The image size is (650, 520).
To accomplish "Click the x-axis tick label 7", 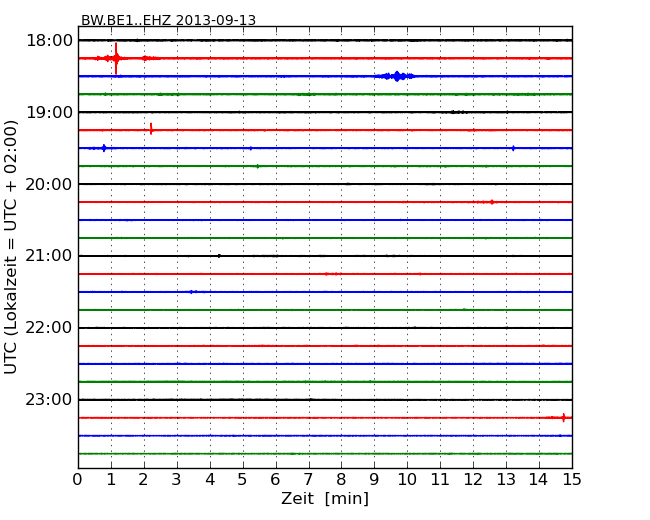I will pos(308,479).
